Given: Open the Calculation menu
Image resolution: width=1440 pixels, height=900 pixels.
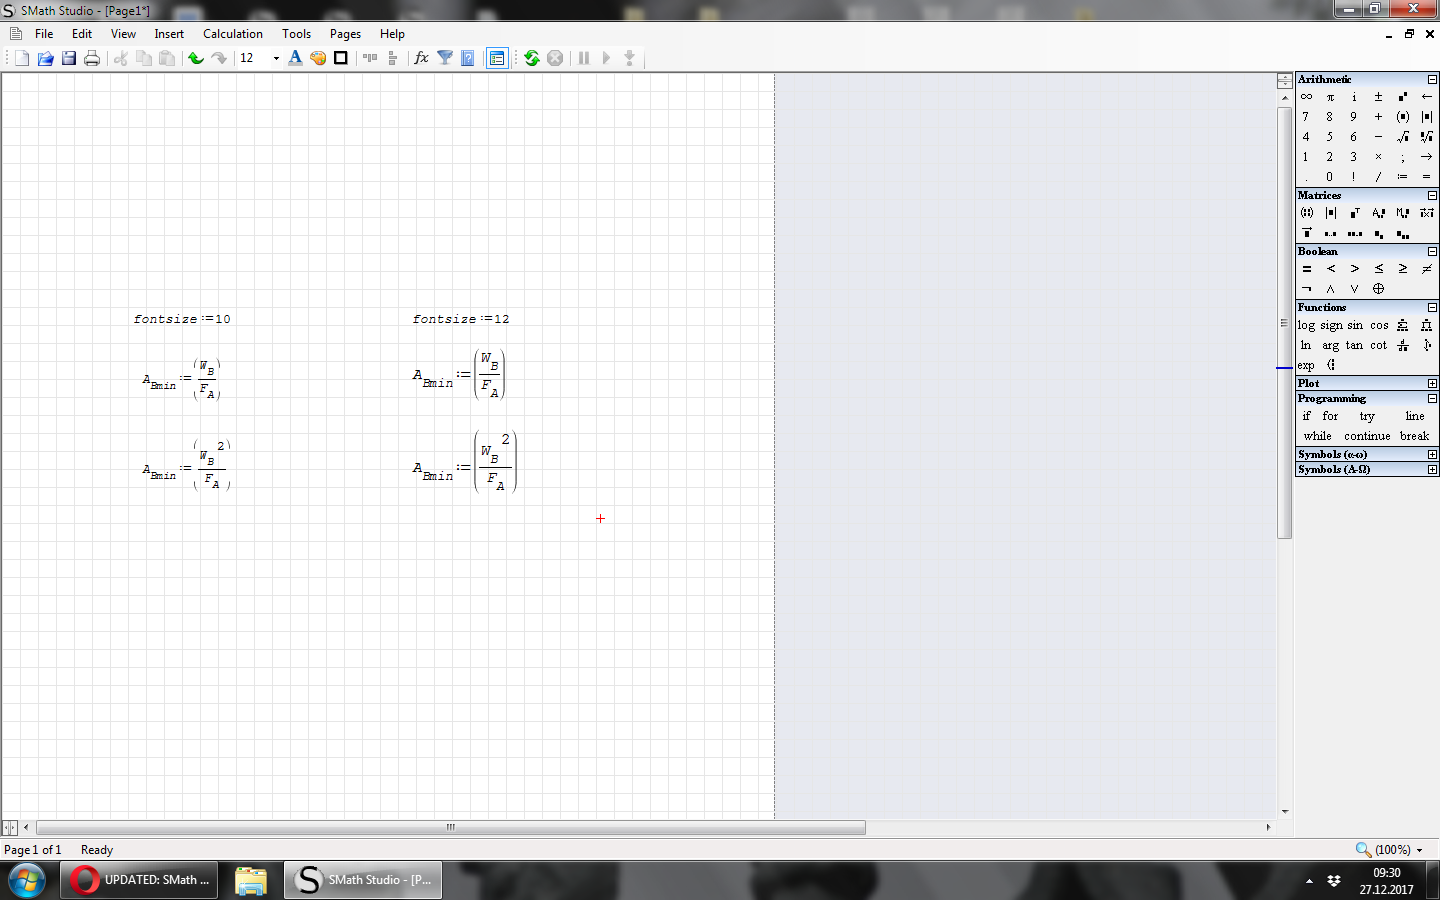Looking at the screenshot, I should pyautogui.click(x=232, y=34).
